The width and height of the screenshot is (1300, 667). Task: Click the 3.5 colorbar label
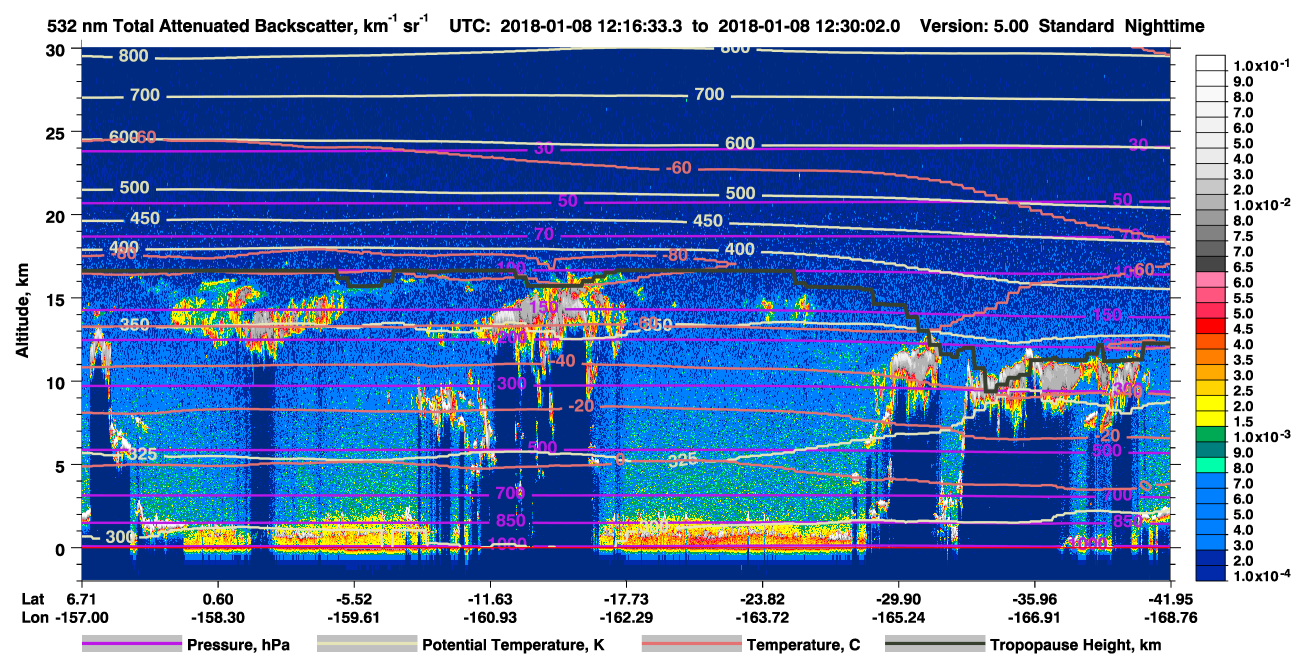click(x=1242, y=360)
